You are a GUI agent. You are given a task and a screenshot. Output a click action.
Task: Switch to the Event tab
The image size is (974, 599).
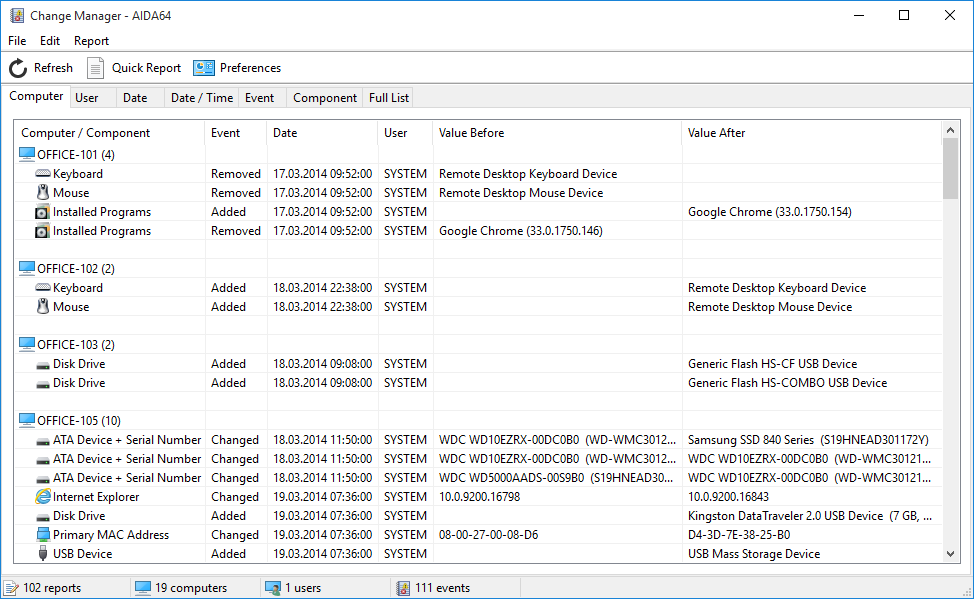coord(263,98)
